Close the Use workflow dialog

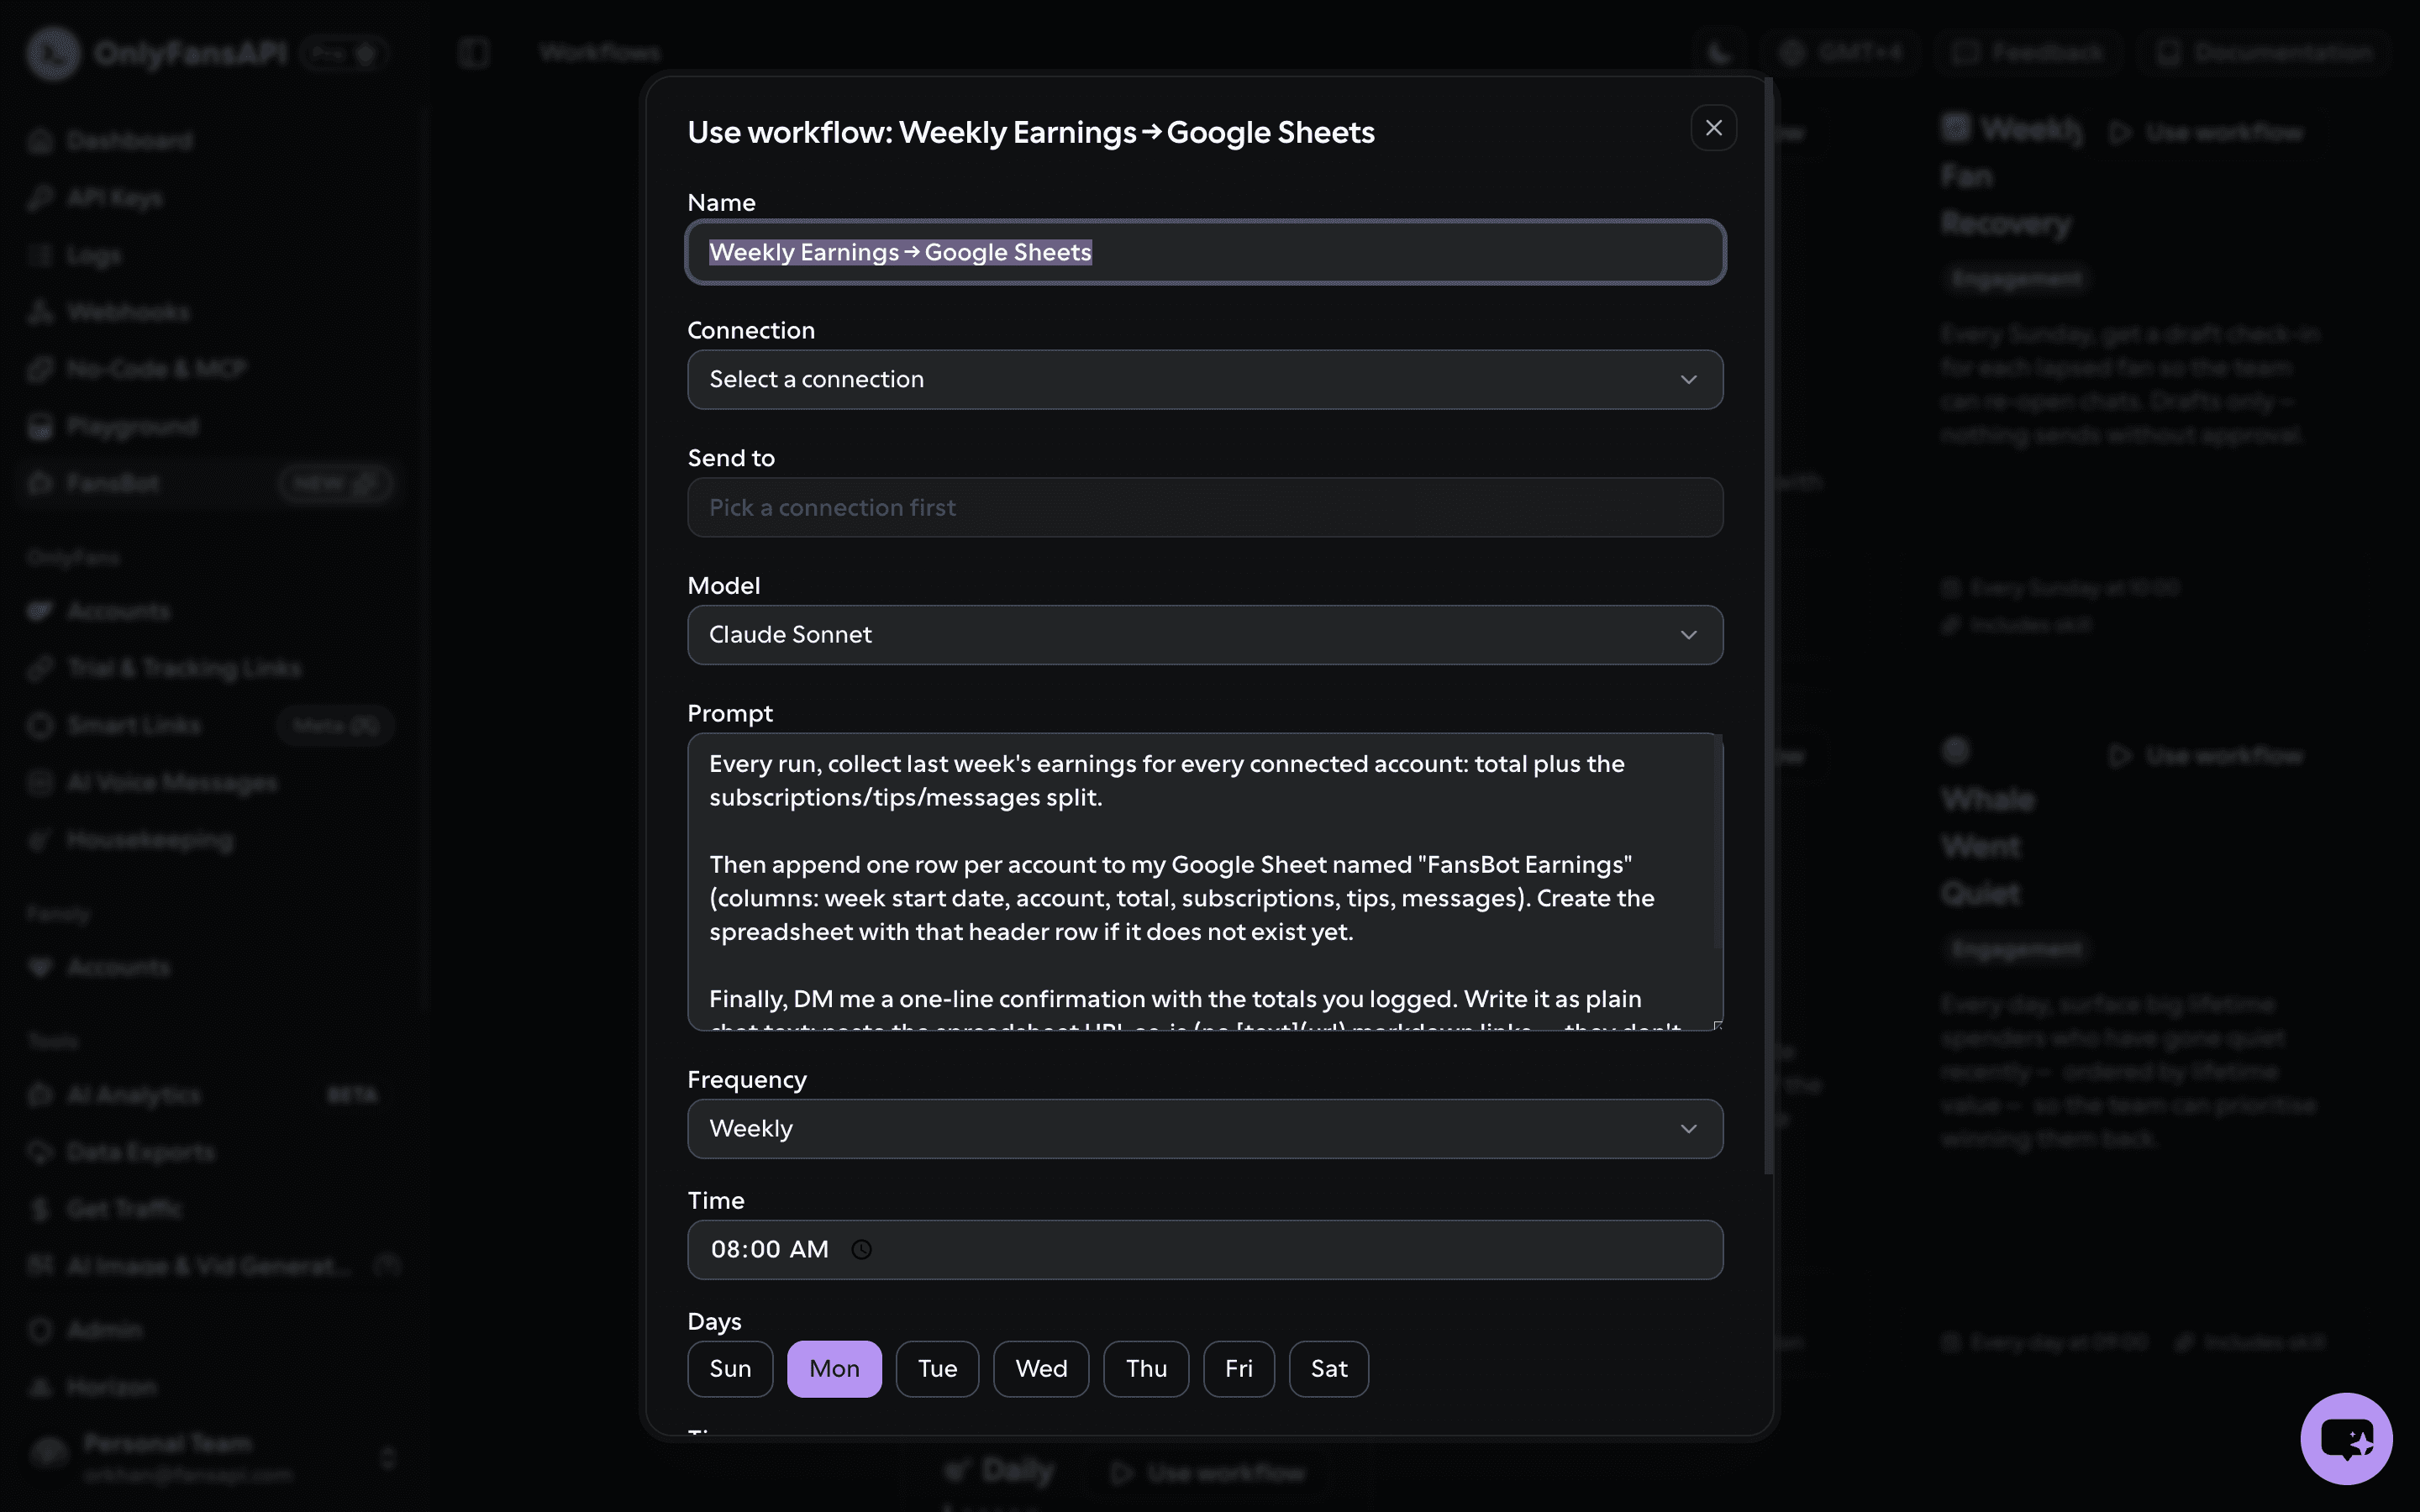click(x=1713, y=128)
